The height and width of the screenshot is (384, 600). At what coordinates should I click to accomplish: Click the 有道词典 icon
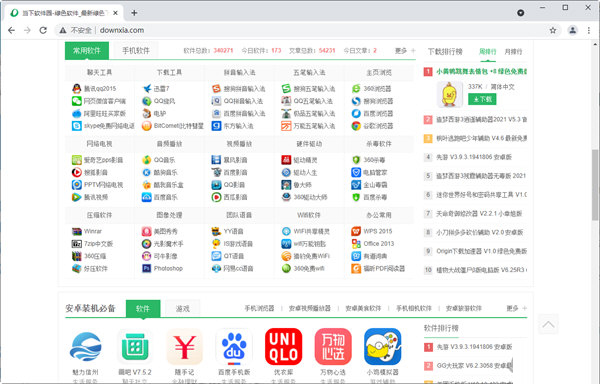356,256
